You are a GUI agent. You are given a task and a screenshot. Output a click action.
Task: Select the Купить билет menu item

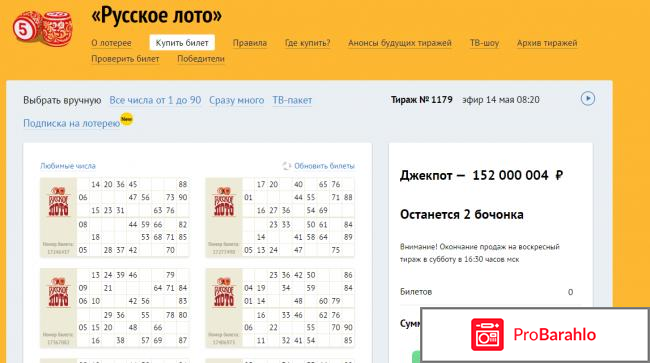(x=182, y=43)
